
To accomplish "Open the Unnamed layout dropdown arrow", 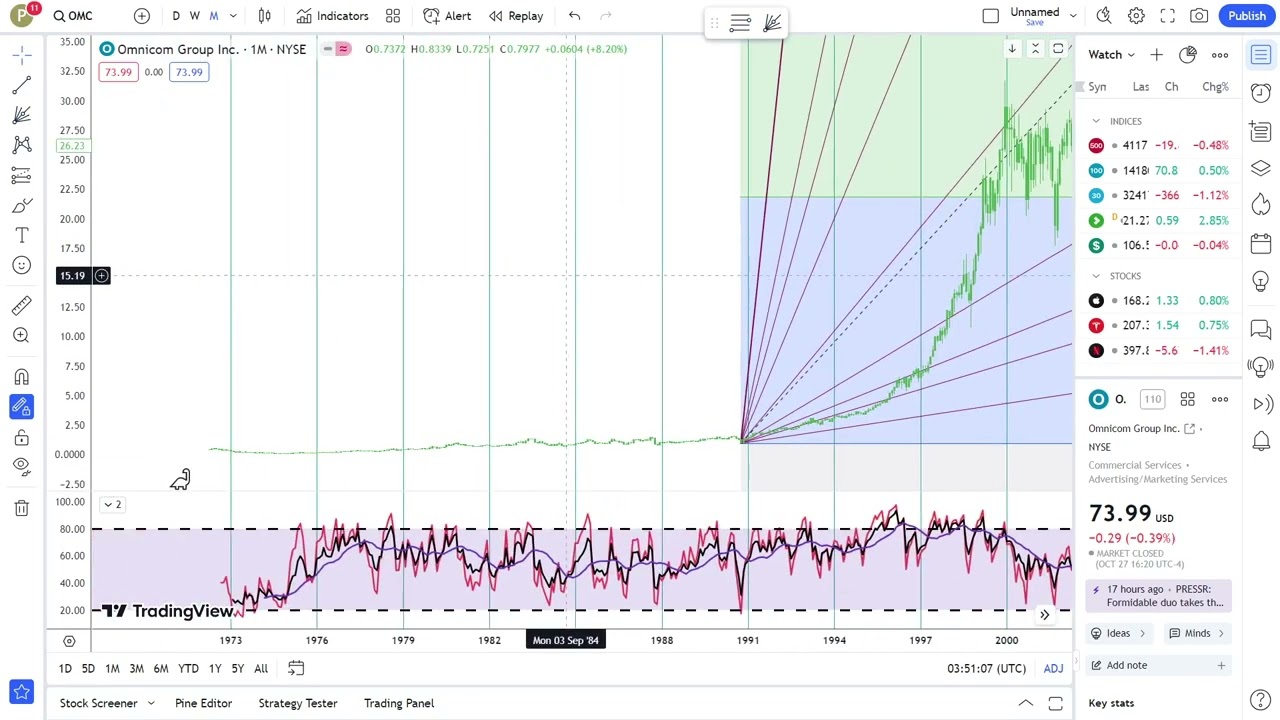I will pyautogui.click(x=1073, y=16).
